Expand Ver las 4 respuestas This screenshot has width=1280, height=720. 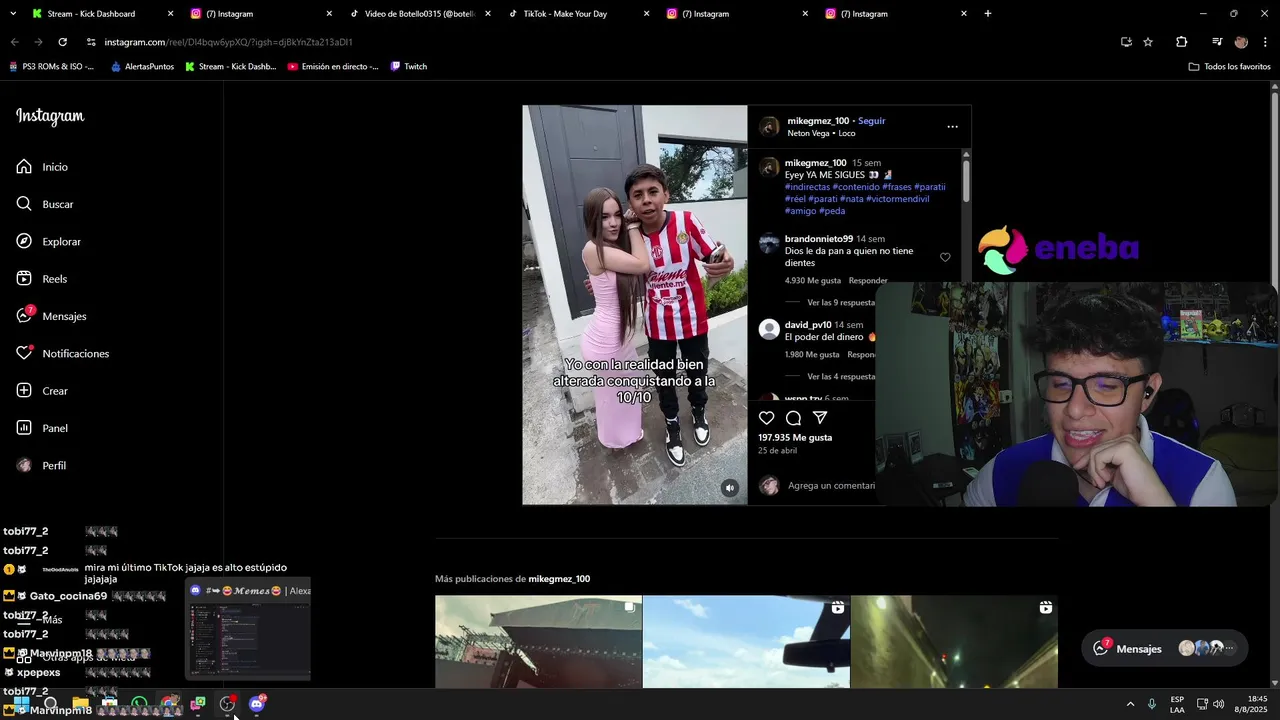[x=841, y=377]
